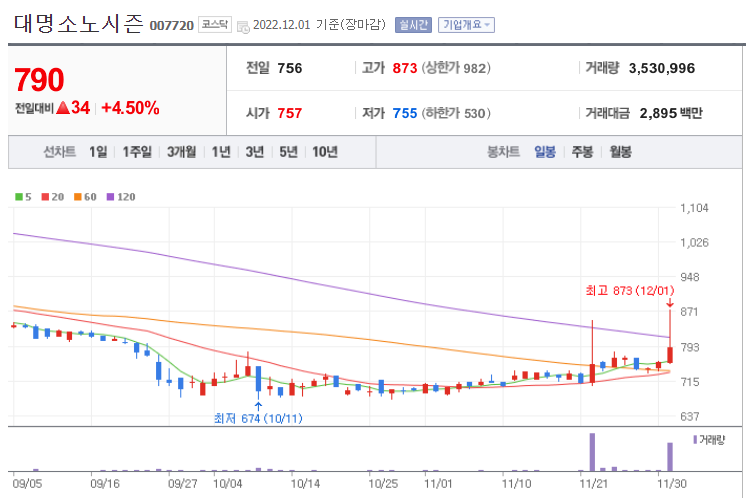Click the 2022.12.01 기준(장마감) date text
This screenshot has height=498, width=746.
(319, 25)
